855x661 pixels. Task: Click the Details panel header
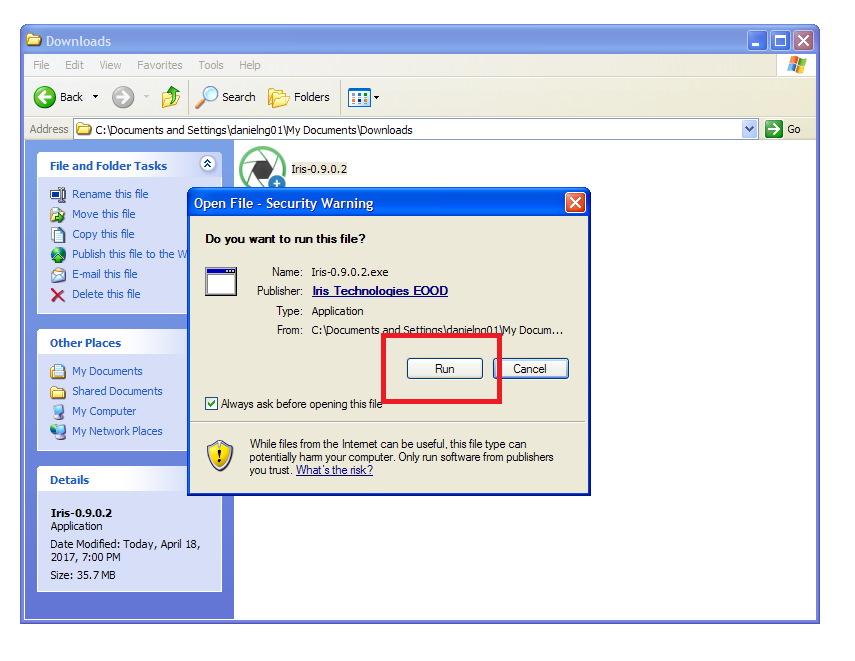click(x=112, y=479)
